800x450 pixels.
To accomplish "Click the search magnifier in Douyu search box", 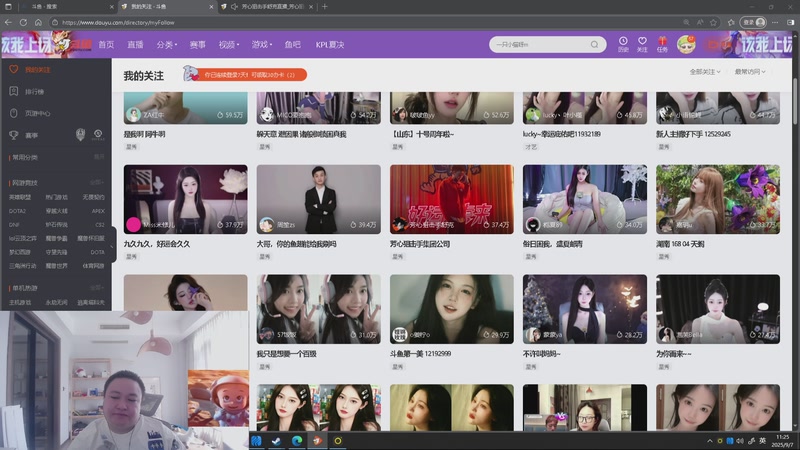I will tap(594, 44).
